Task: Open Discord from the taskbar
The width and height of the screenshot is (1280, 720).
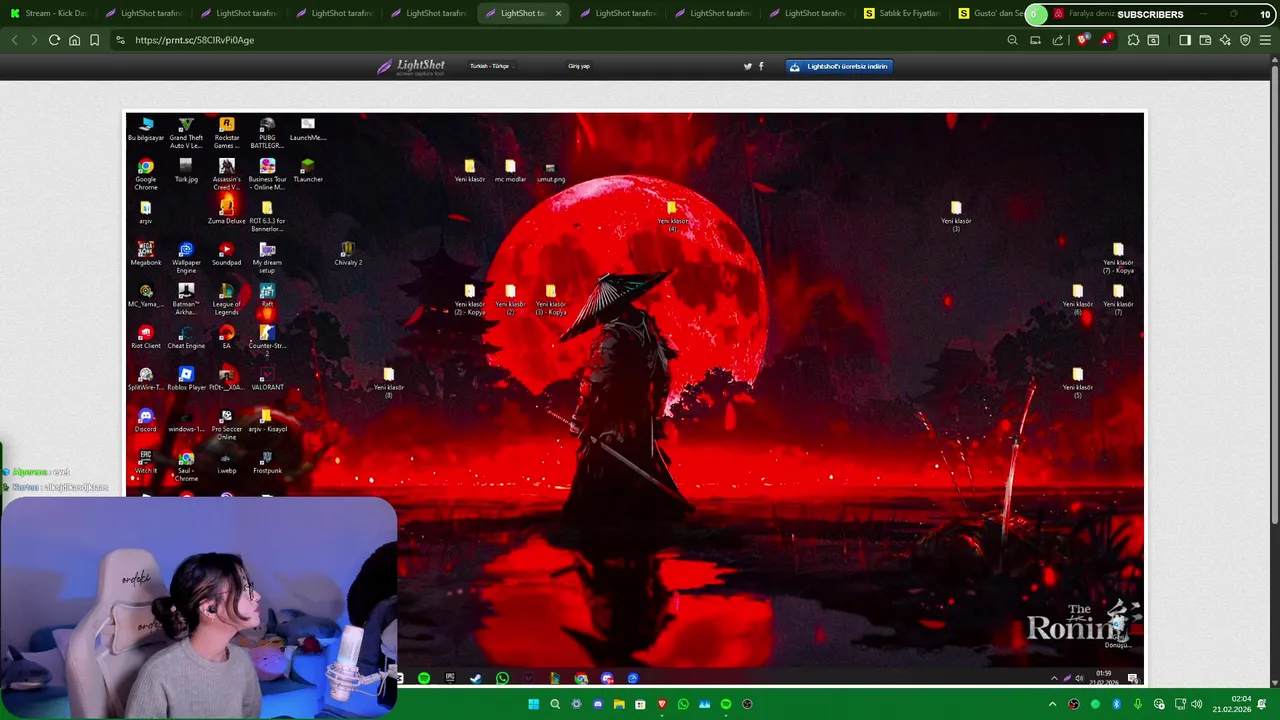Action: click(598, 704)
